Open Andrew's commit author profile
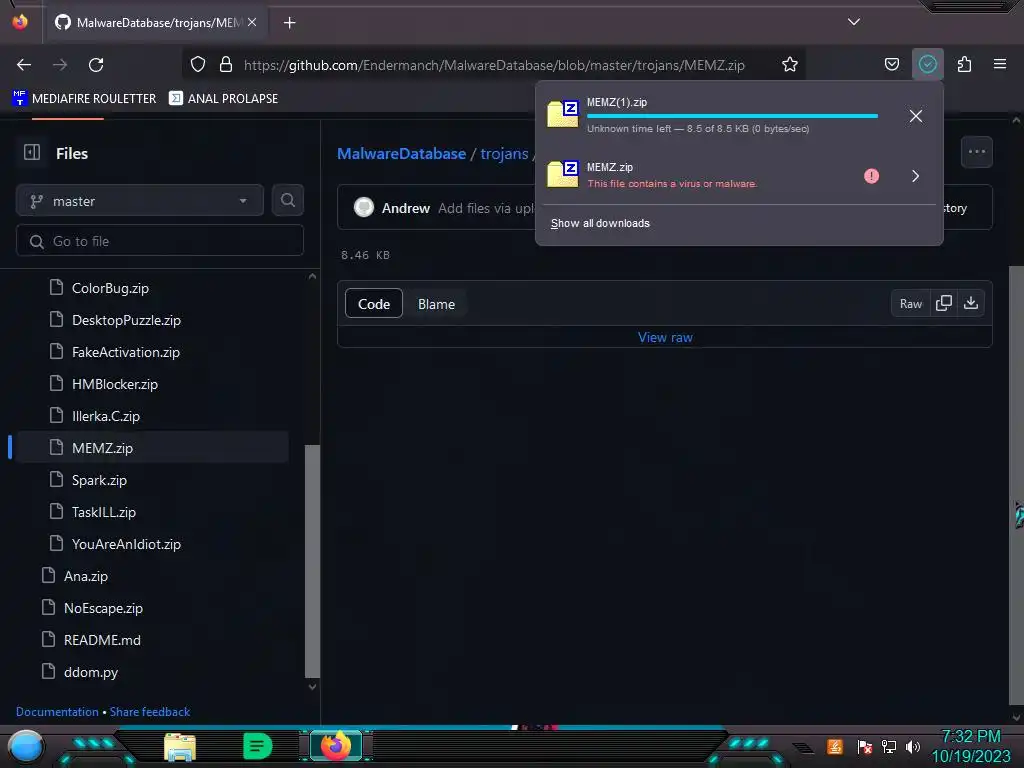 click(406, 208)
